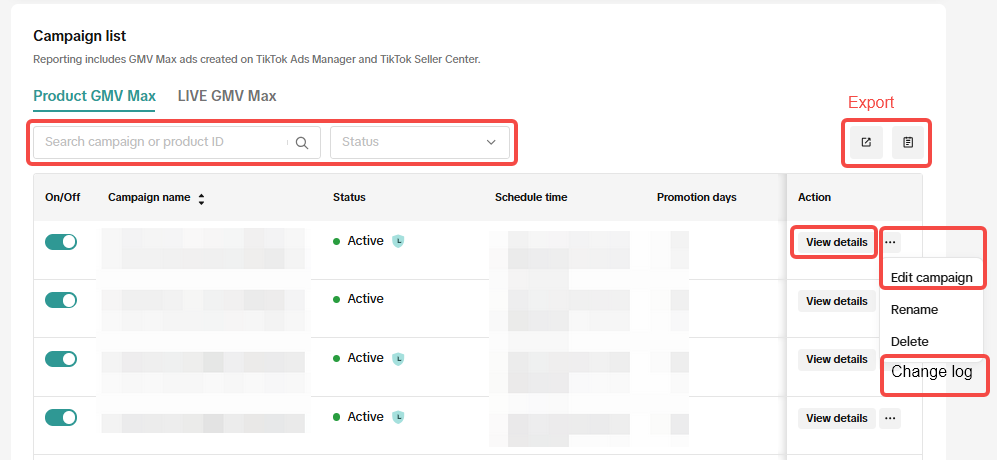The width and height of the screenshot is (997, 460).
Task: Disable the fourth campaign's On/Off switch
Action: [61, 417]
